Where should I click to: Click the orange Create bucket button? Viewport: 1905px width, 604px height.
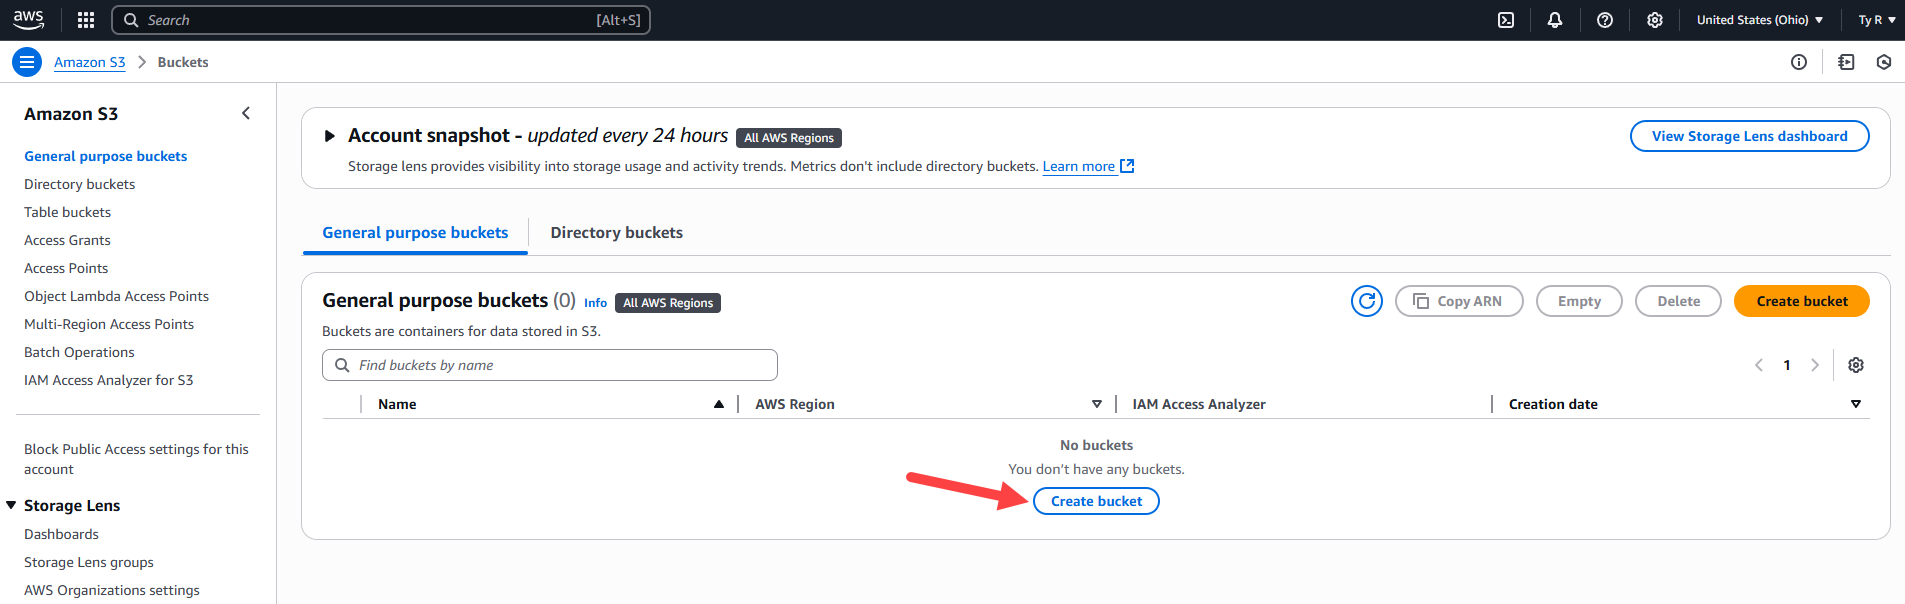tap(1802, 301)
